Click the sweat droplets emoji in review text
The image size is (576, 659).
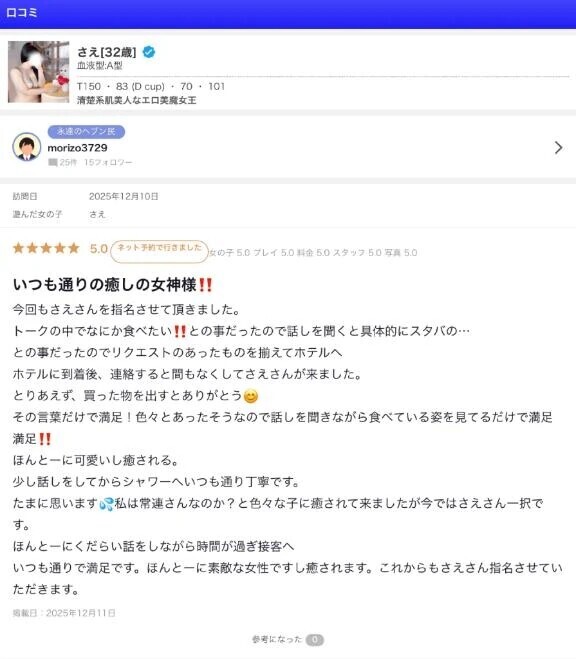point(106,503)
